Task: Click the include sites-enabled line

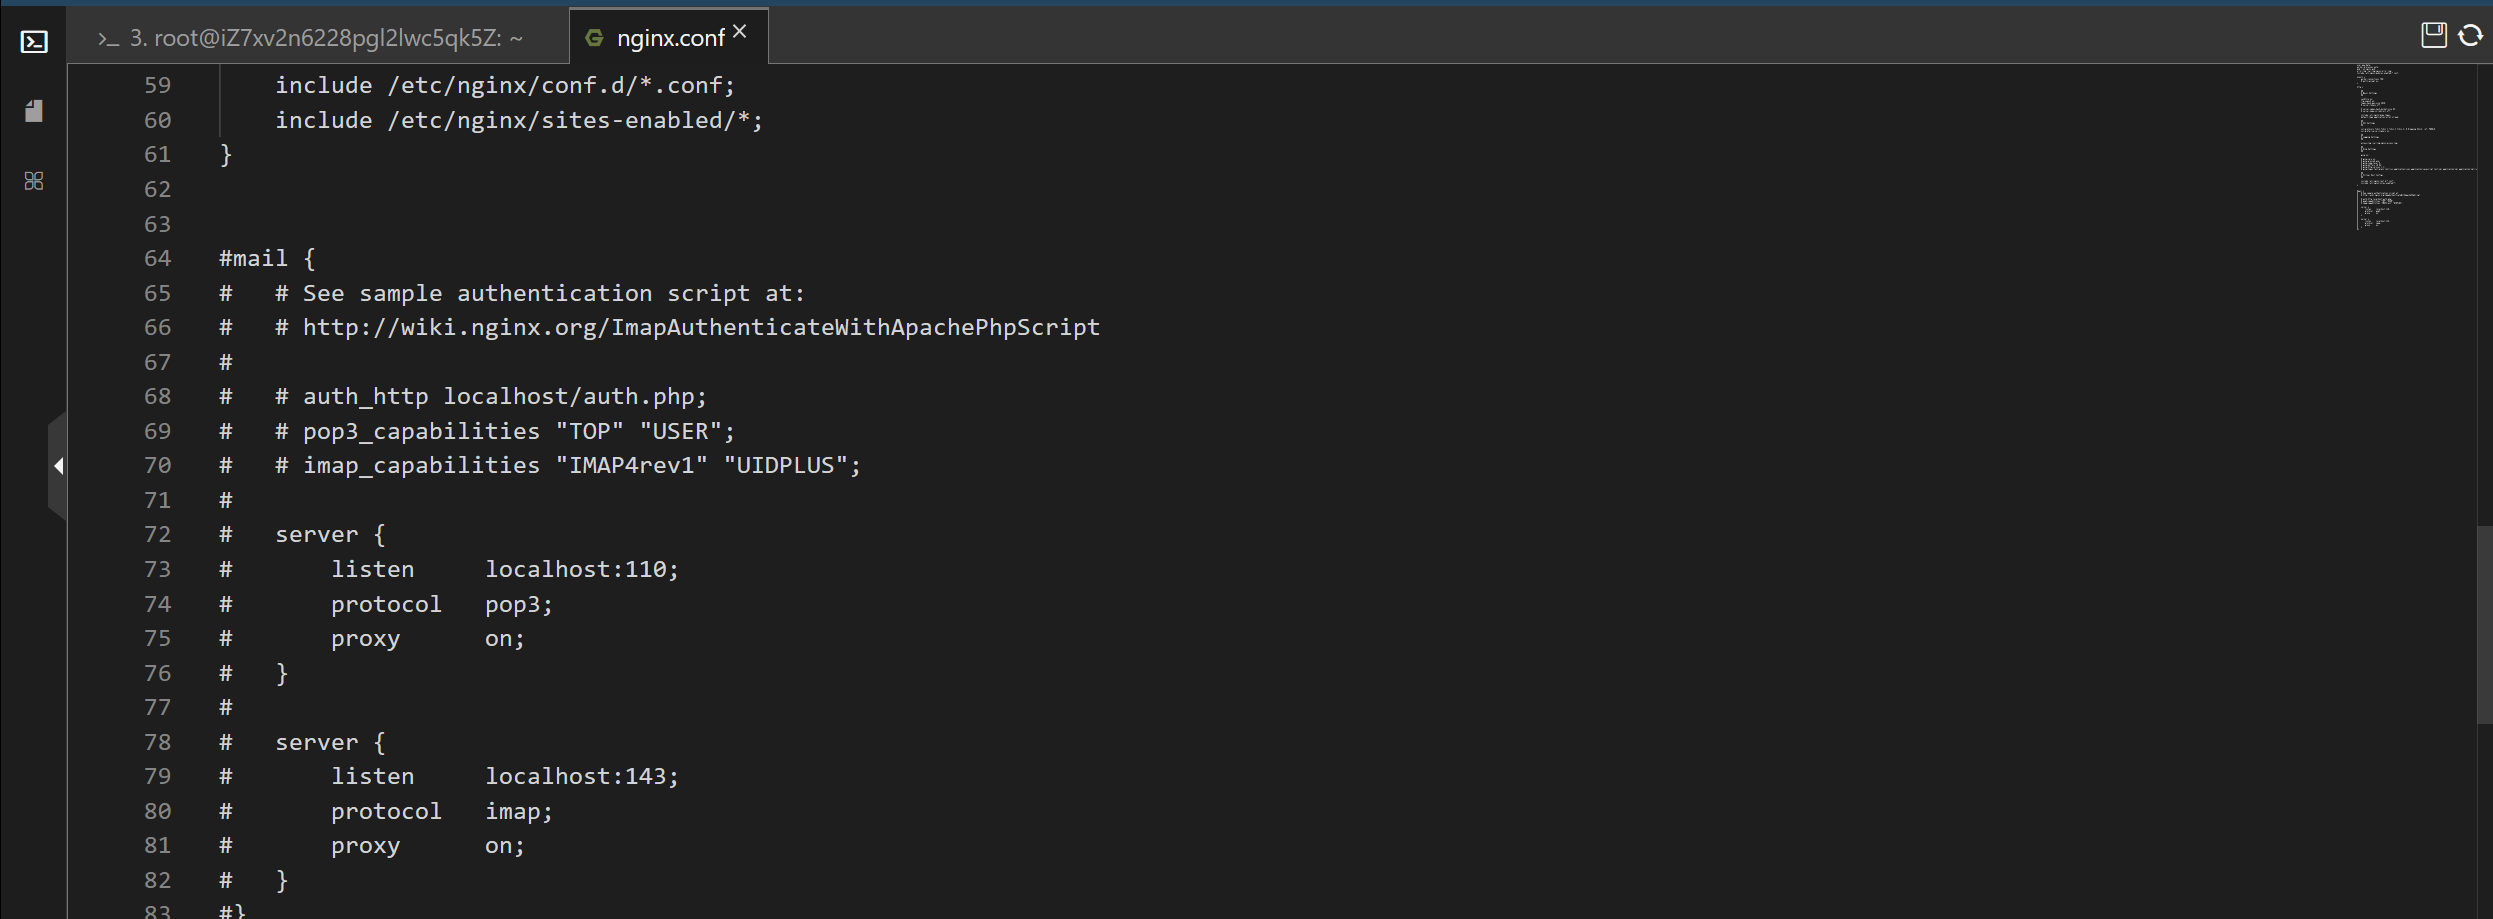Action: (x=519, y=121)
